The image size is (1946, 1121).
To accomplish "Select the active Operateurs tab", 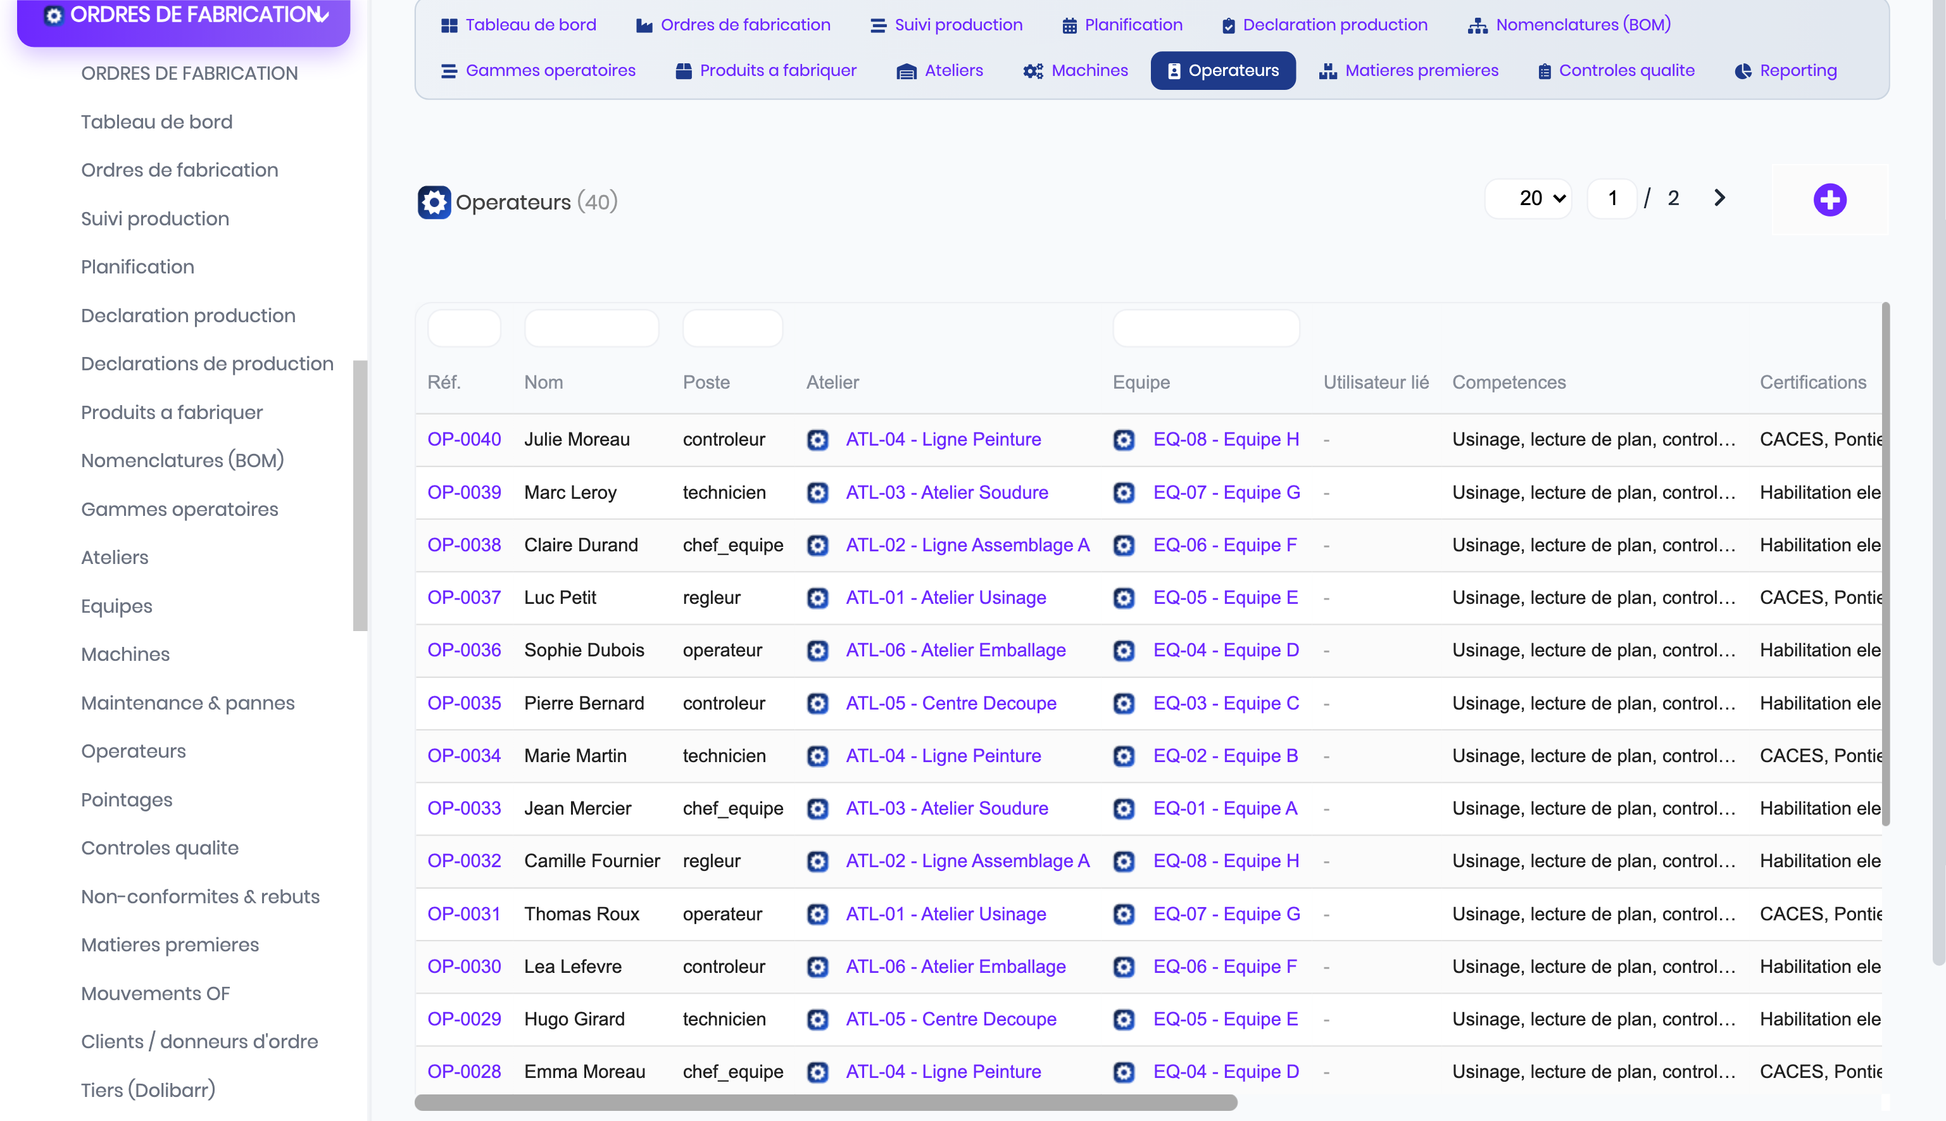I will pyautogui.click(x=1223, y=71).
